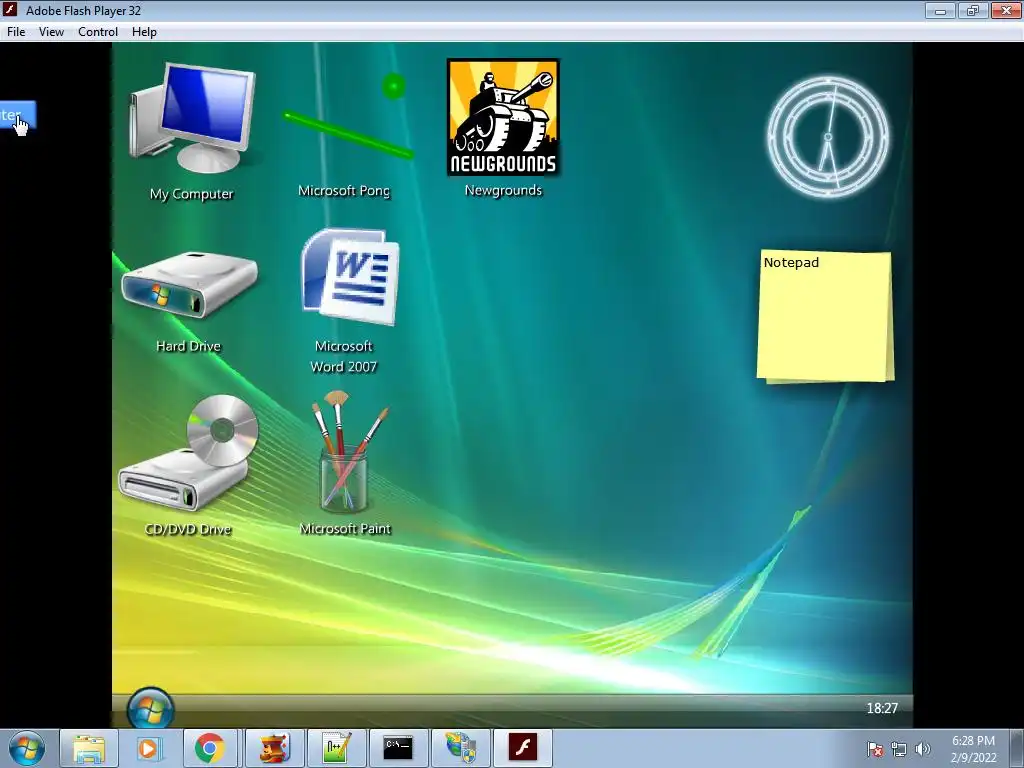Viewport: 1024px width, 768px height.
Task: Open the Hard Drive icon
Action: [x=189, y=285]
